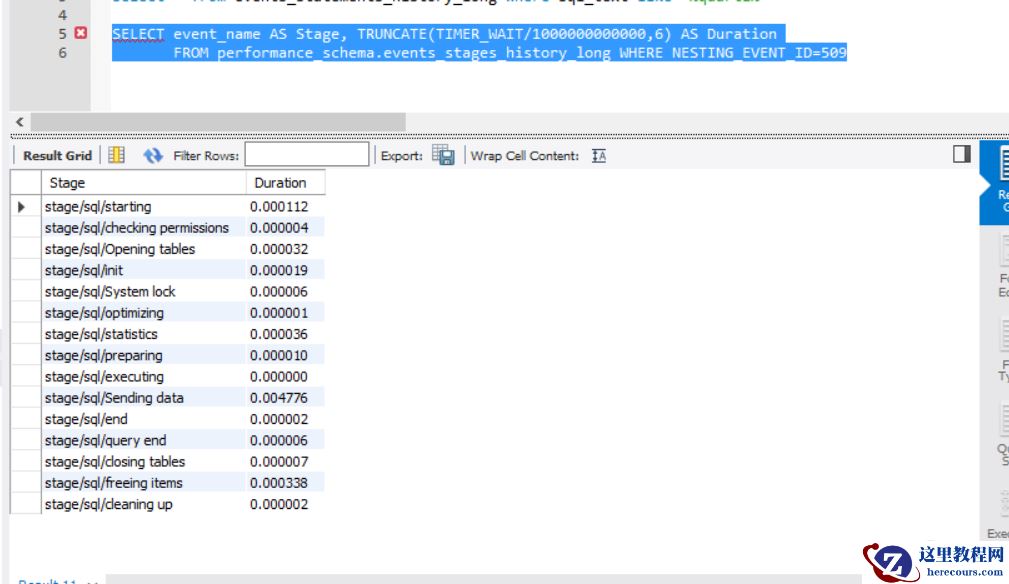Select the 'stage/sql/closing tables' cell
Screen dimensions: 1009x584
[x=143, y=461]
